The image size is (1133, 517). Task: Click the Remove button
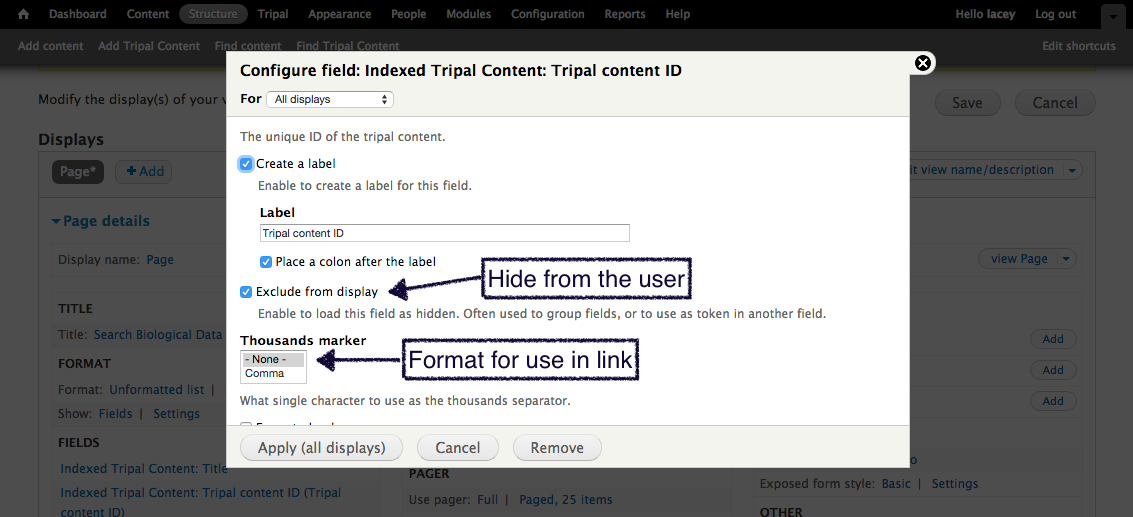557,448
